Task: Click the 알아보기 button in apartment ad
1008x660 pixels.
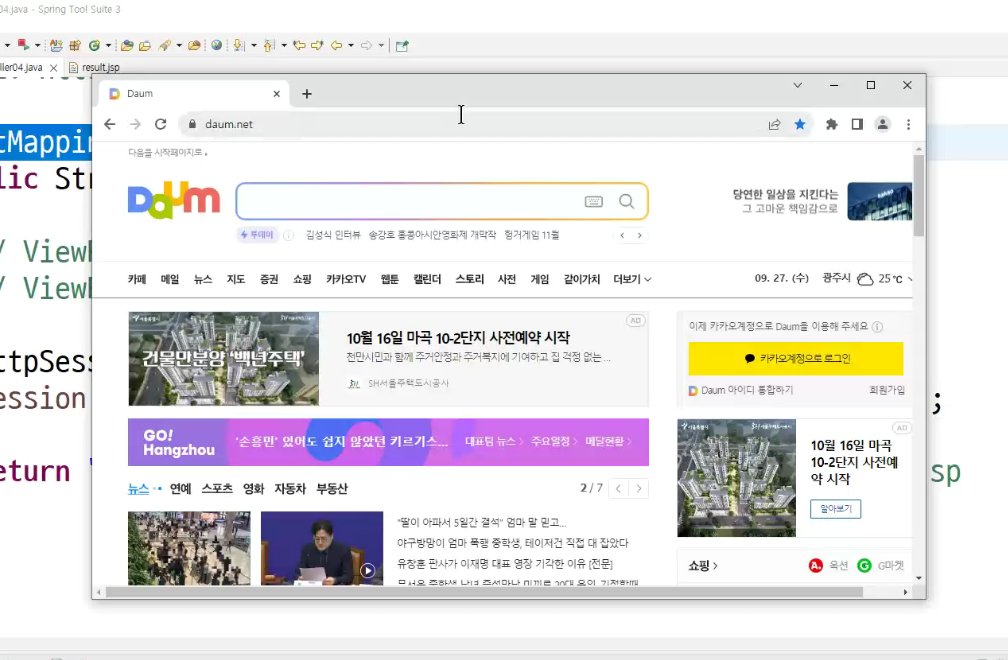Action: coord(836,508)
